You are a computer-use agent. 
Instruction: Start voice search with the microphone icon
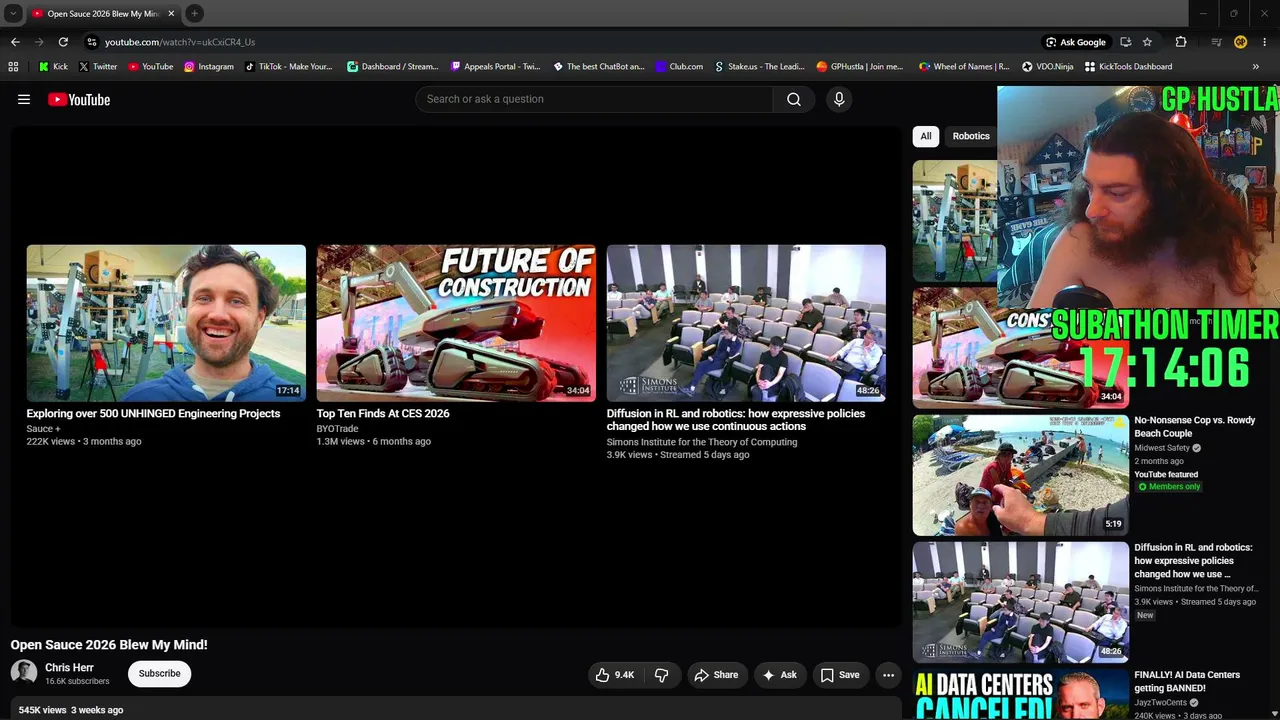point(839,99)
